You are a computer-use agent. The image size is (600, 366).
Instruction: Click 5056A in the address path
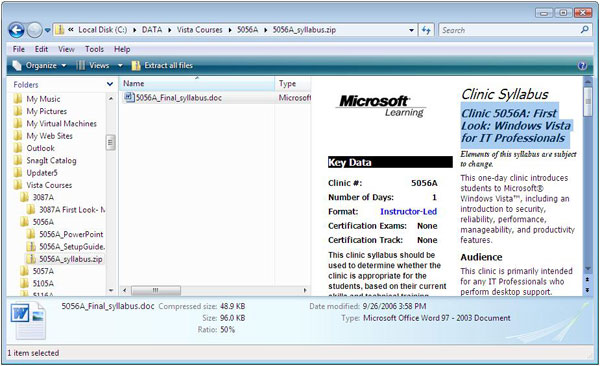point(248,30)
